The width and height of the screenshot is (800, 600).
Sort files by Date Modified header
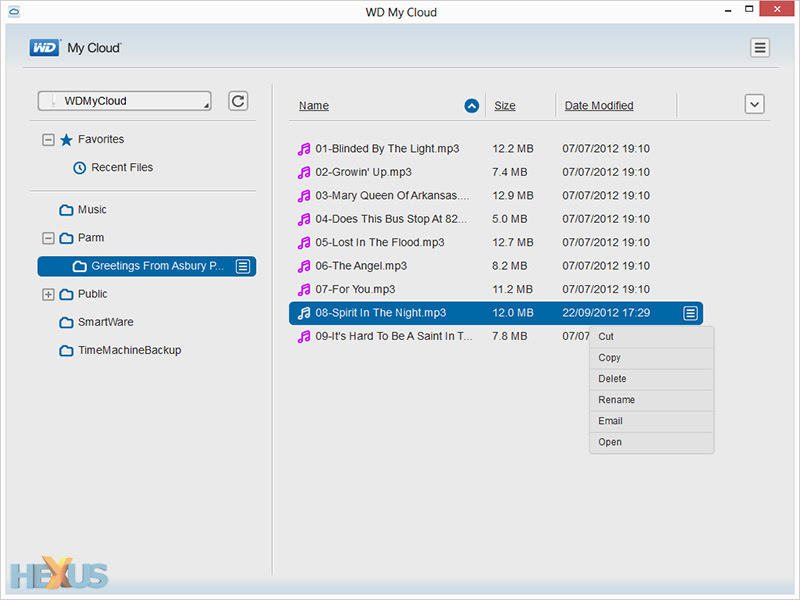[599, 106]
